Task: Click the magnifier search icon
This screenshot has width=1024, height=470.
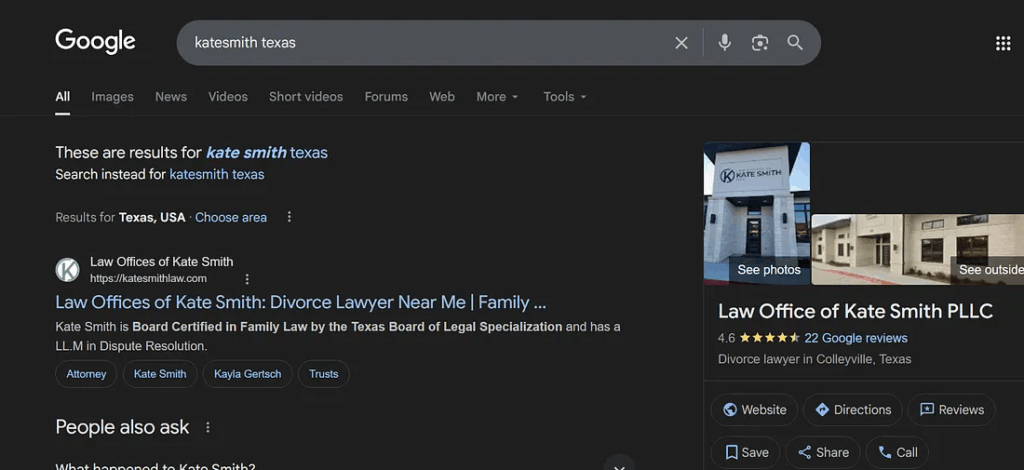Action: click(795, 43)
